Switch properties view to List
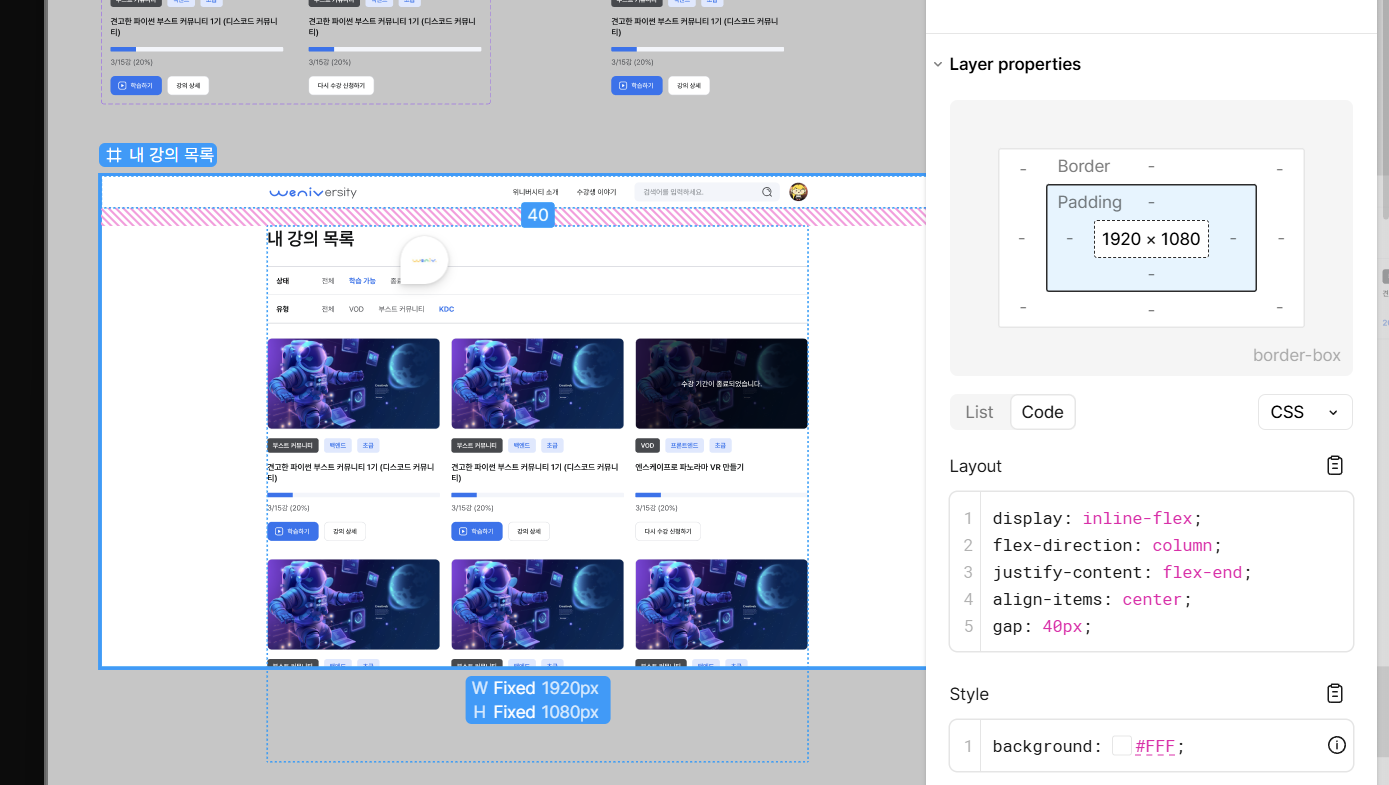 point(979,412)
